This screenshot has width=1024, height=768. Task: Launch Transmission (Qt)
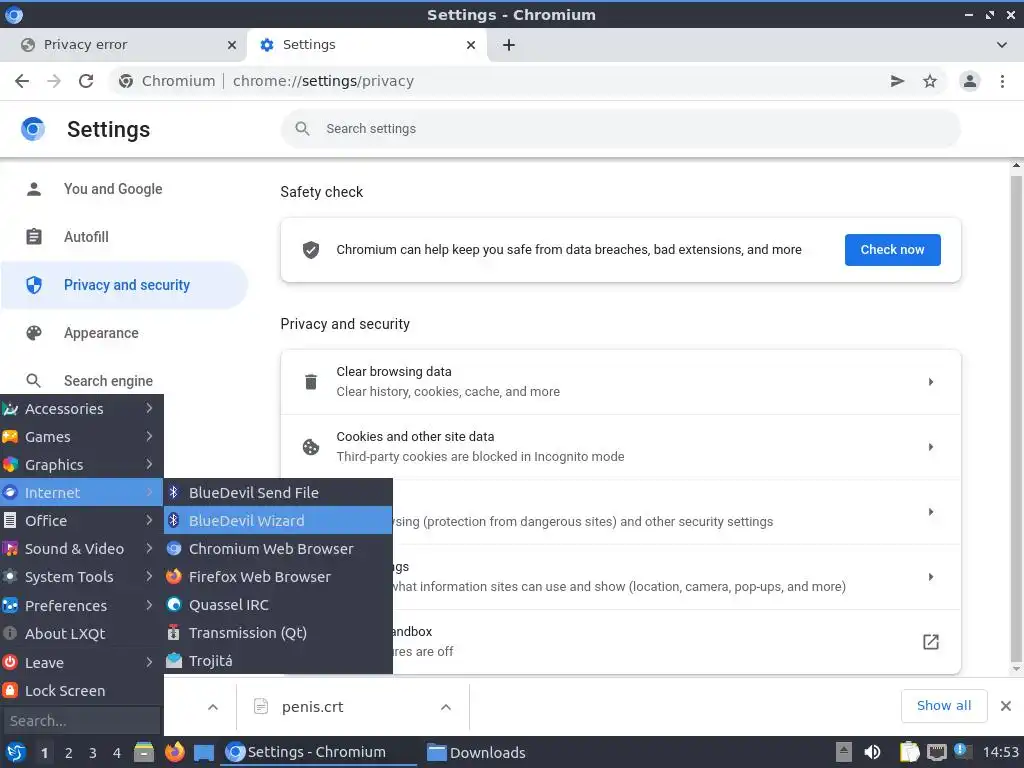tap(278, 633)
